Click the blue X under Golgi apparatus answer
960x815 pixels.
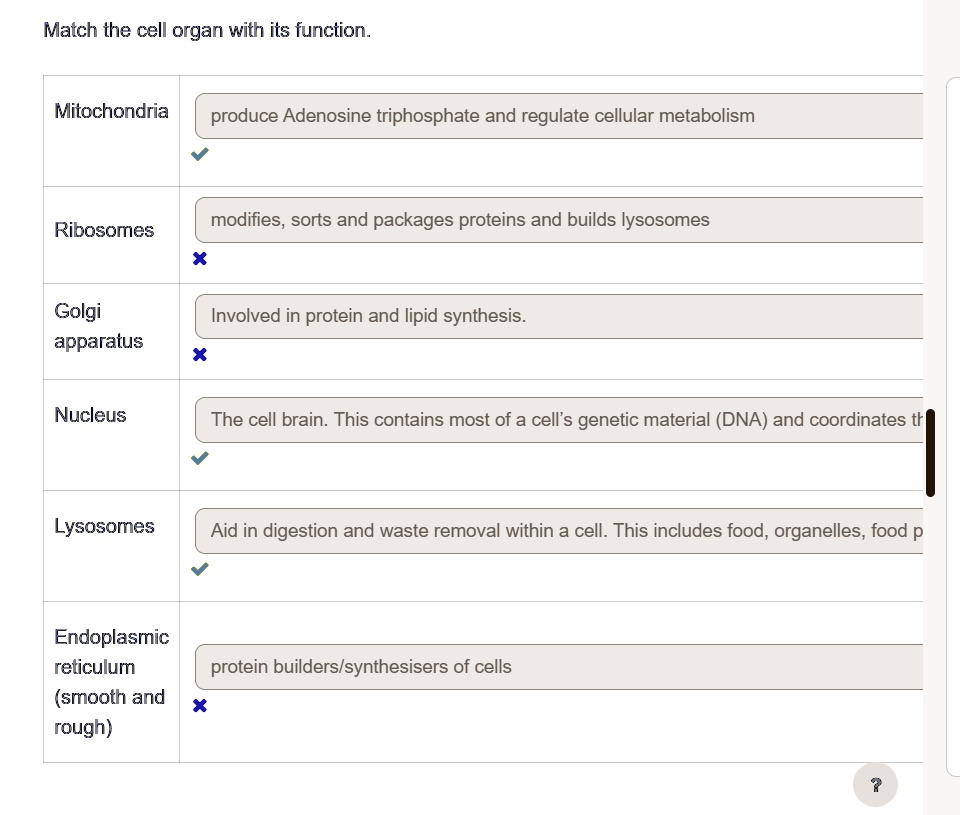pos(199,354)
